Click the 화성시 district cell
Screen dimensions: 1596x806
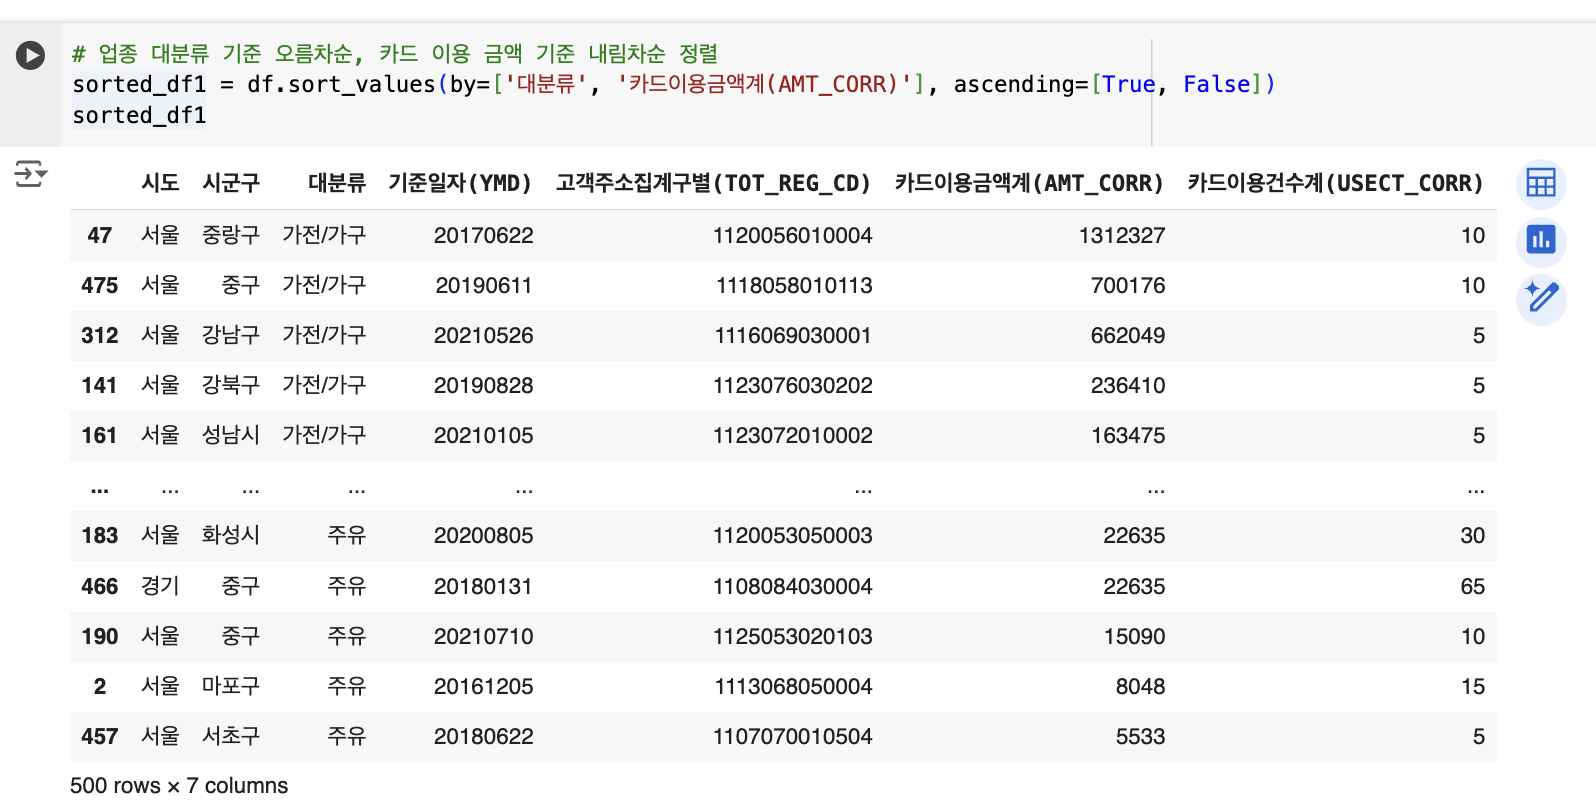[231, 536]
